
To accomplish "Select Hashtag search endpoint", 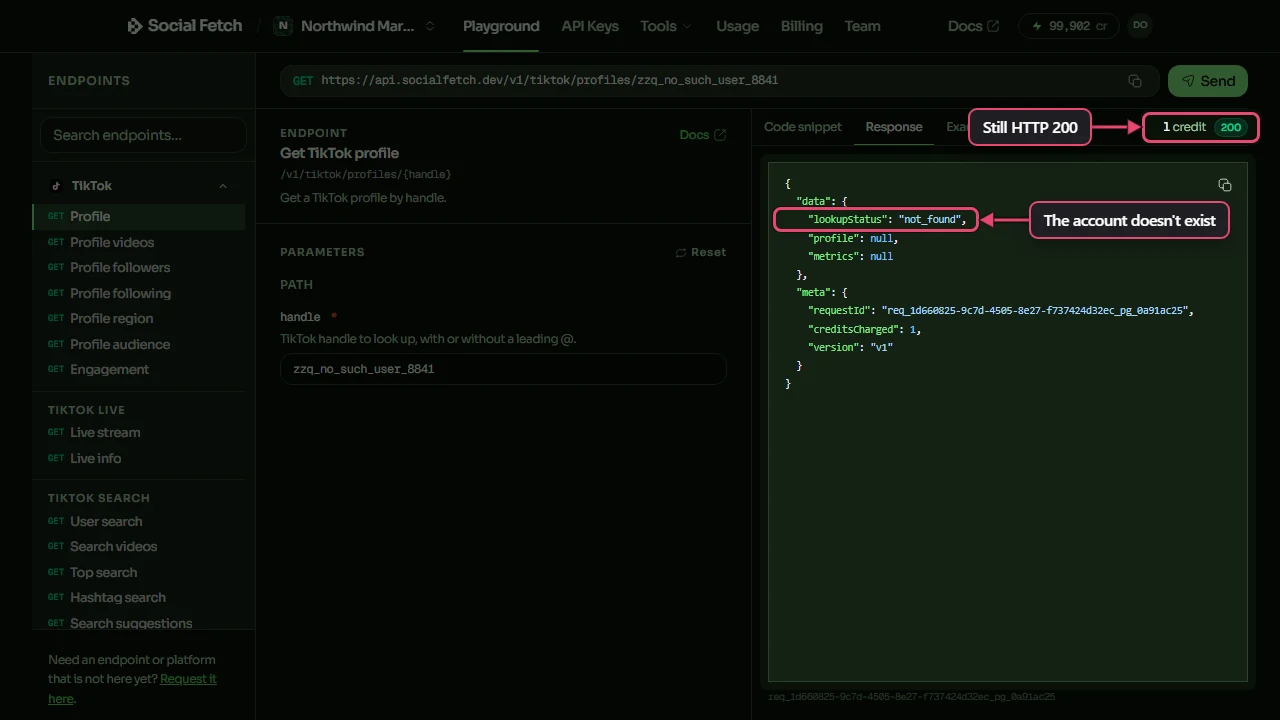I will coord(140,597).
